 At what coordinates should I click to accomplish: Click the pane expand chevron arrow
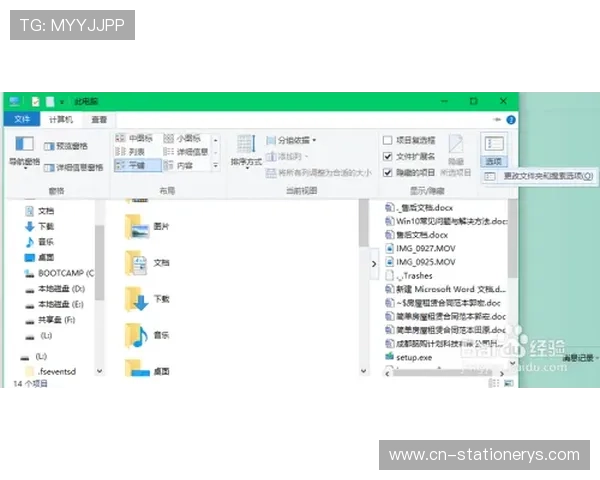374,264
